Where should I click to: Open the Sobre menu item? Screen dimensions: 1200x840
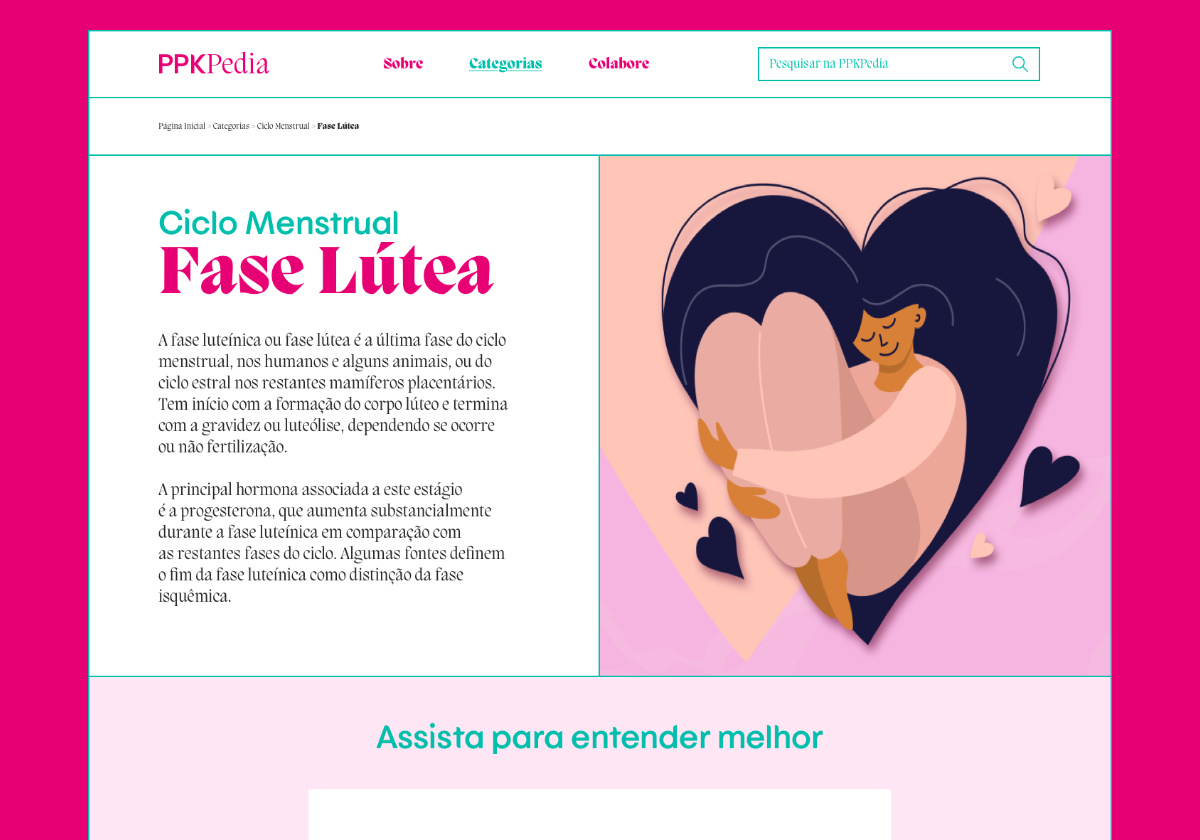(403, 63)
